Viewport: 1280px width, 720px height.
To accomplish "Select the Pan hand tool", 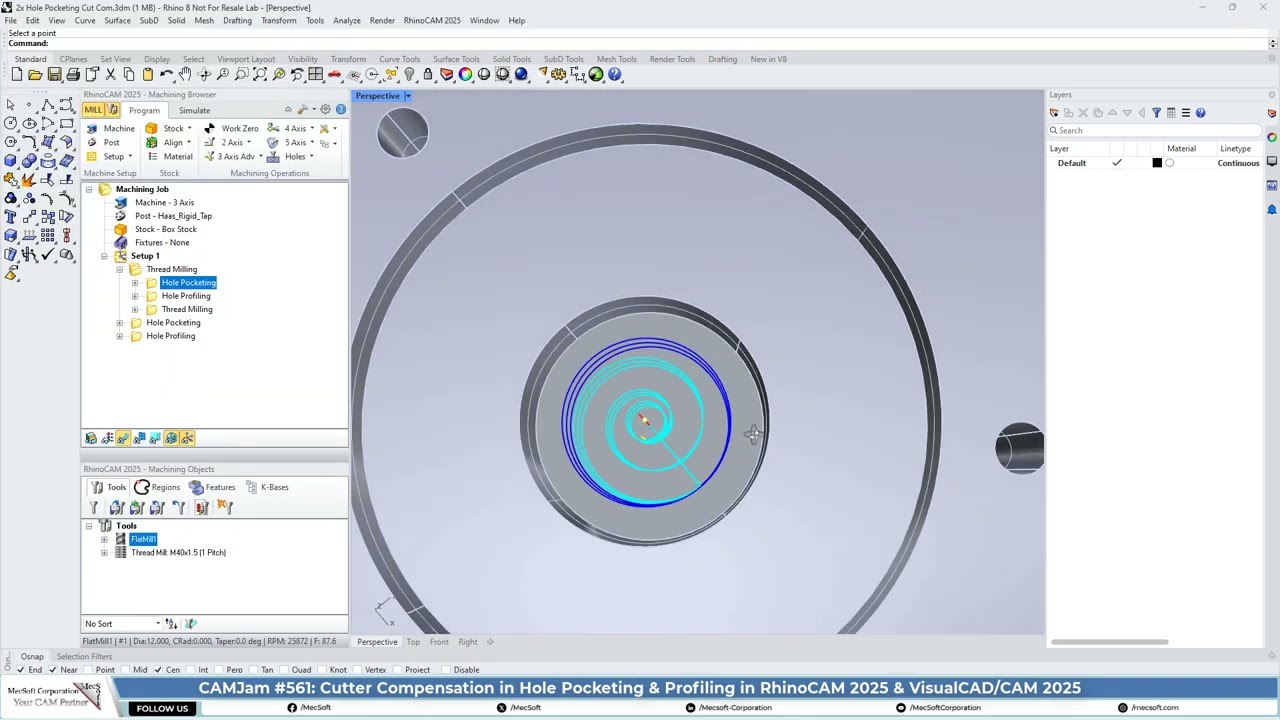I will tap(185, 75).
